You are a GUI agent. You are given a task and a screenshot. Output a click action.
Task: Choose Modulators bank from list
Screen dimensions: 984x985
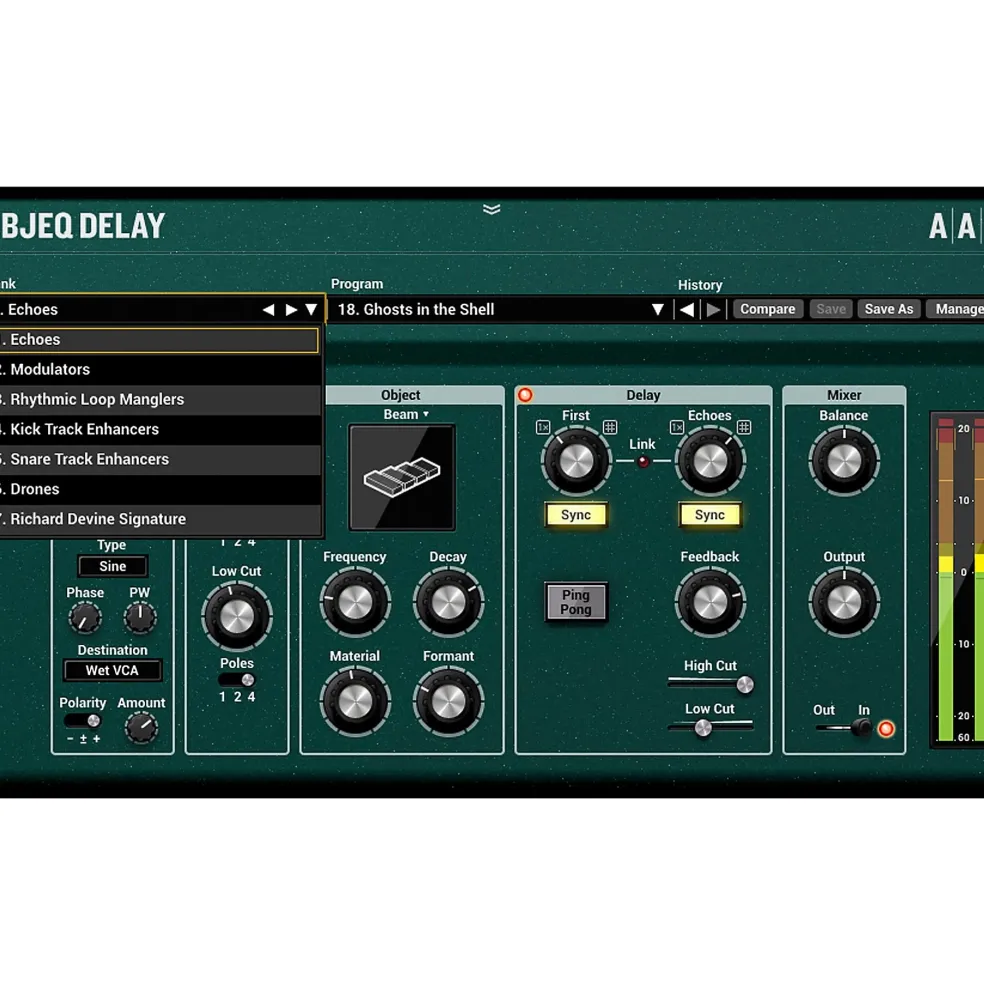pyautogui.click(x=160, y=369)
